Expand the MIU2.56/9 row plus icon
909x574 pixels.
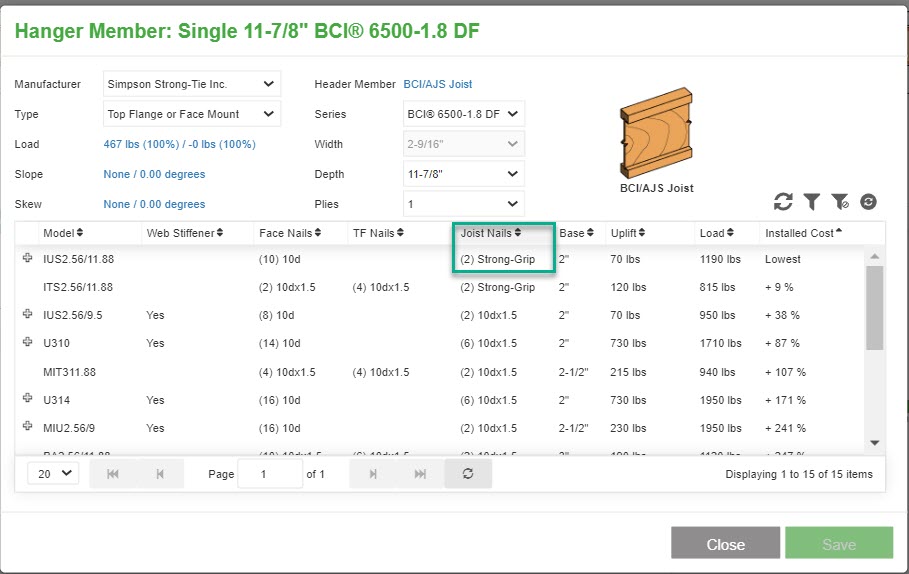point(27,426)
